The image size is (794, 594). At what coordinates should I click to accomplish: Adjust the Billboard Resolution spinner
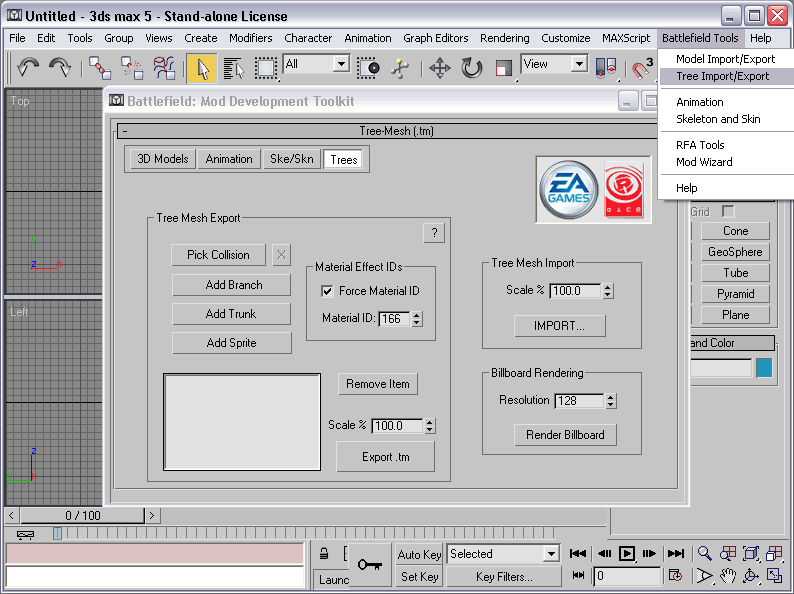611,401
